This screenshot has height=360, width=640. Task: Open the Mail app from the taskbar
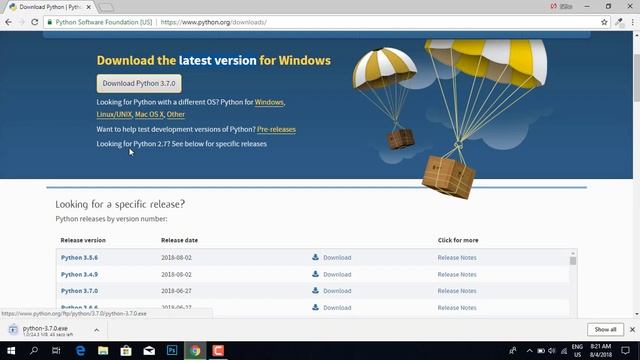click(x=149, y=351)
